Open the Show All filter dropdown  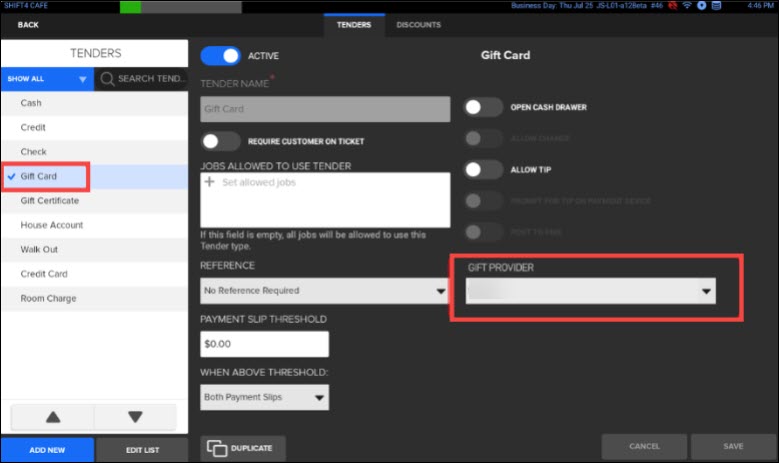click(47, 79)
